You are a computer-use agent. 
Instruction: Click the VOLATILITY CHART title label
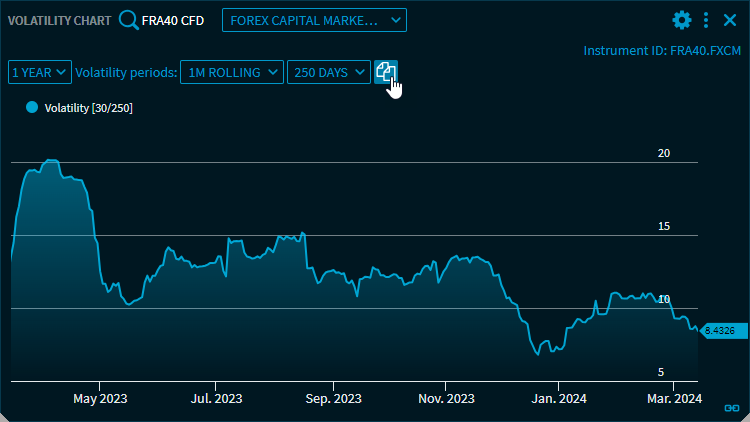coord(60,21)
